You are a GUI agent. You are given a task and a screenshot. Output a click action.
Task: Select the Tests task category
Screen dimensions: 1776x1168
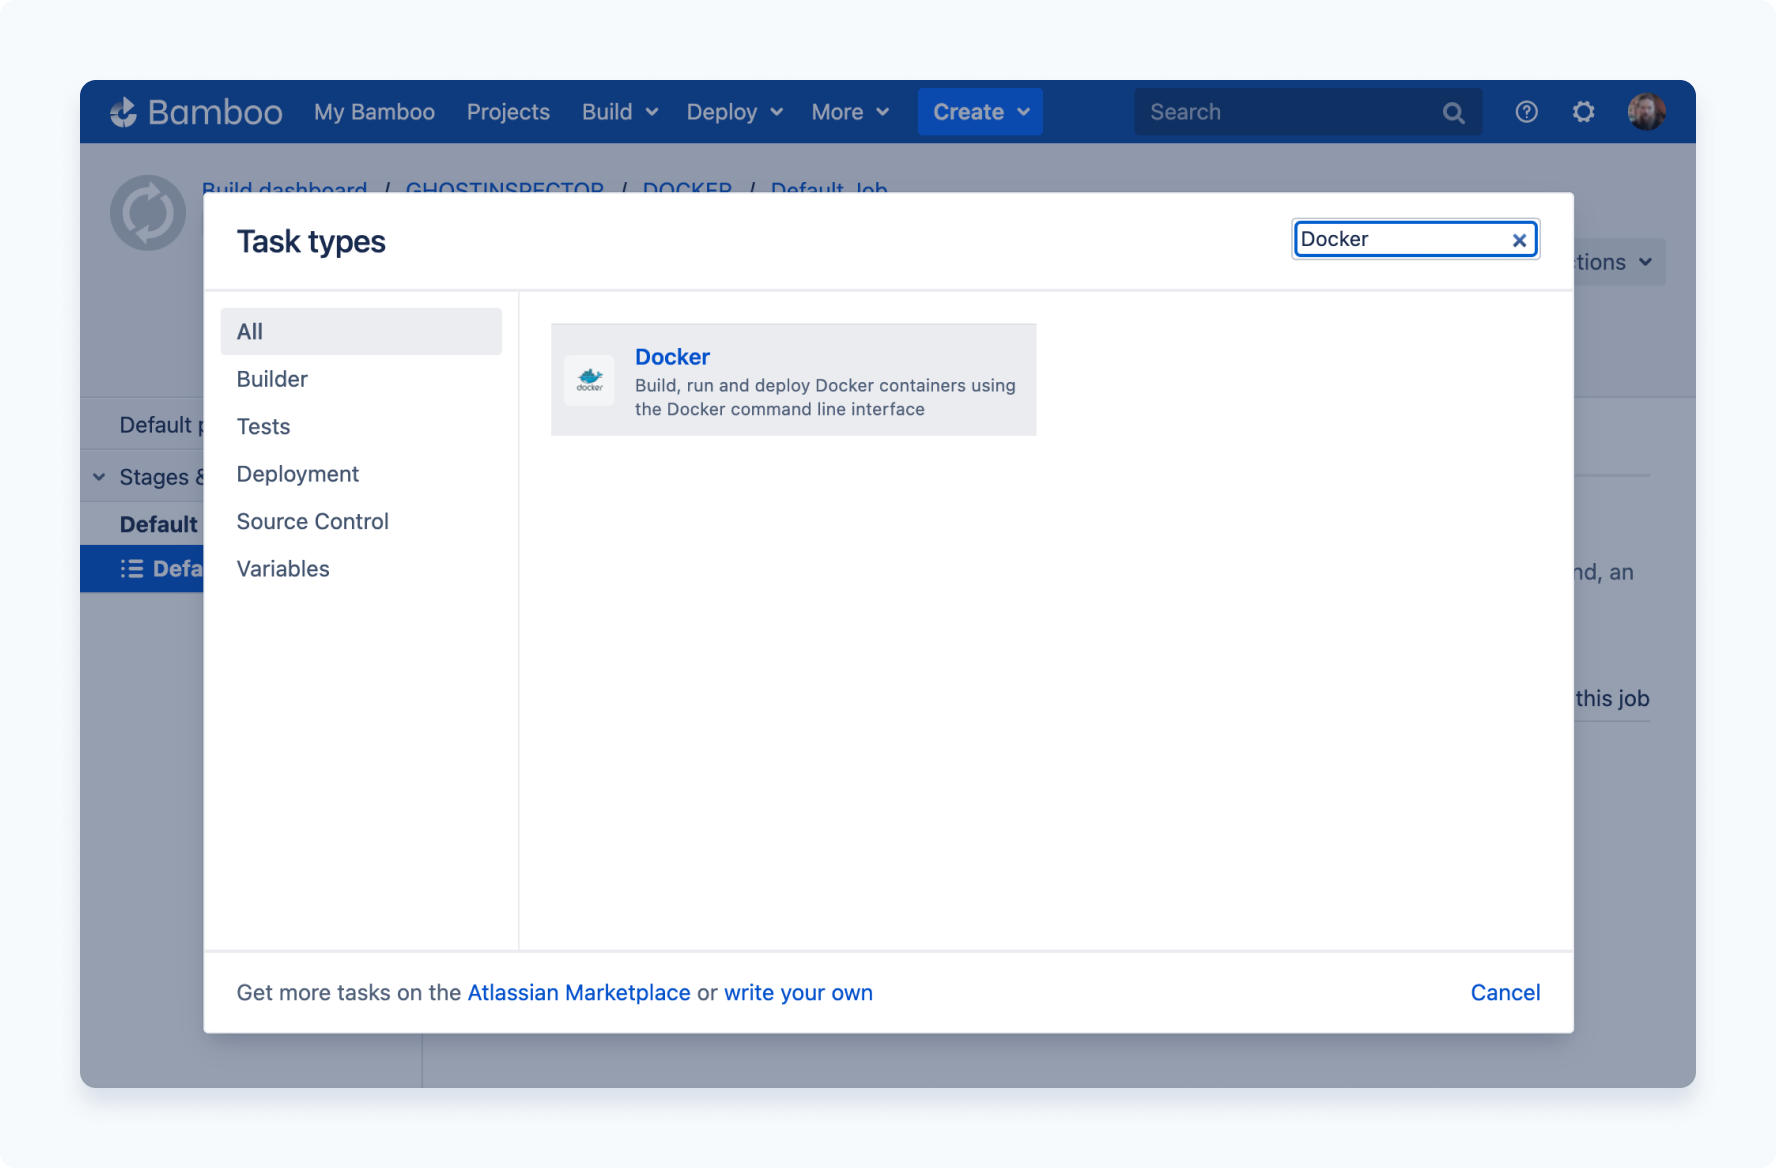coord(262,426)
